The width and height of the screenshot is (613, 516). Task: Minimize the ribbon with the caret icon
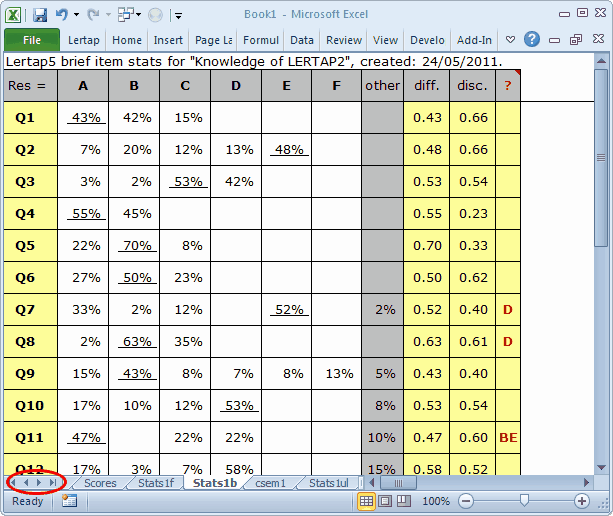[511, 40]
